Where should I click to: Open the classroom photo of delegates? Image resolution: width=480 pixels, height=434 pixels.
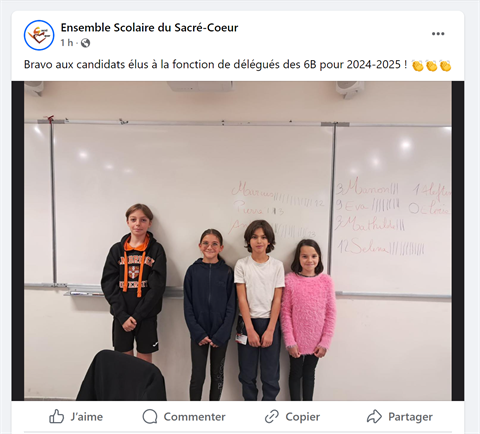click(238, 241)
